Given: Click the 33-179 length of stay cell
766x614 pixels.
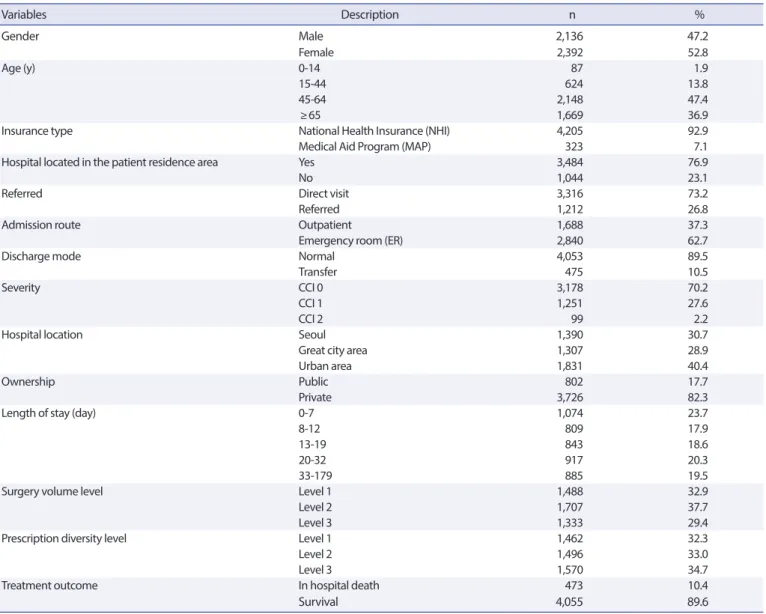Looking at the screenshot, I should point(315,475).
